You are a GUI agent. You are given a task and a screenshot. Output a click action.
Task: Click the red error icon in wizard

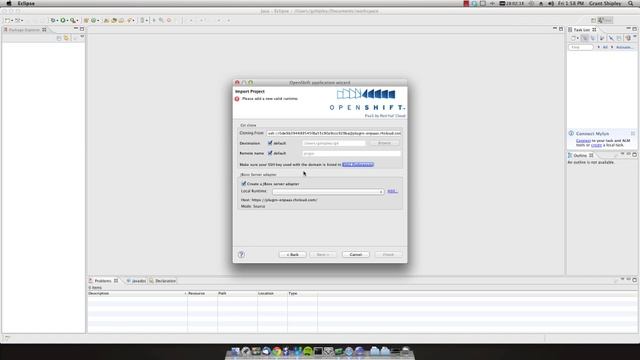[237, 99]
